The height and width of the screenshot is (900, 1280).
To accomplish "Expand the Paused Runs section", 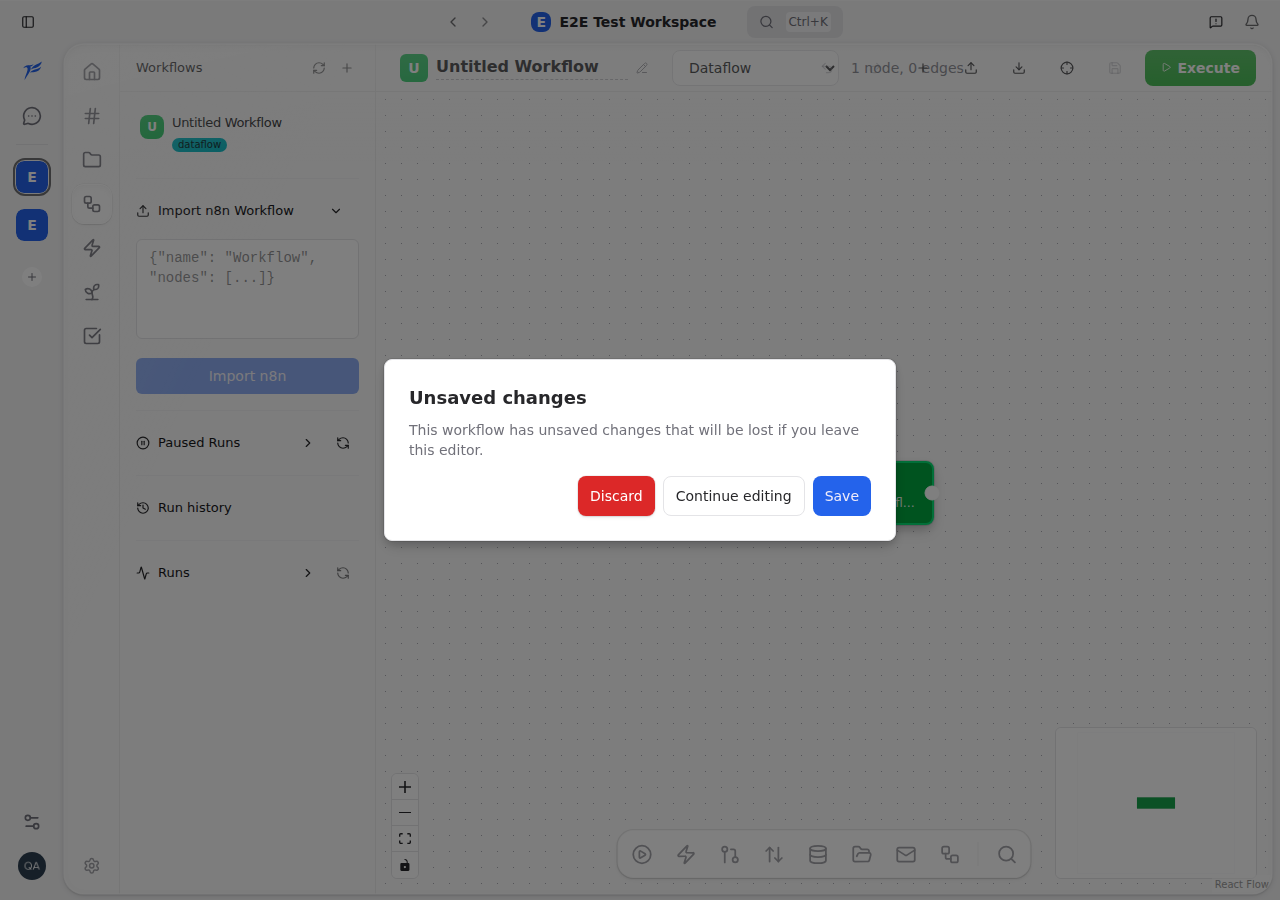I will tap(308, 443).
